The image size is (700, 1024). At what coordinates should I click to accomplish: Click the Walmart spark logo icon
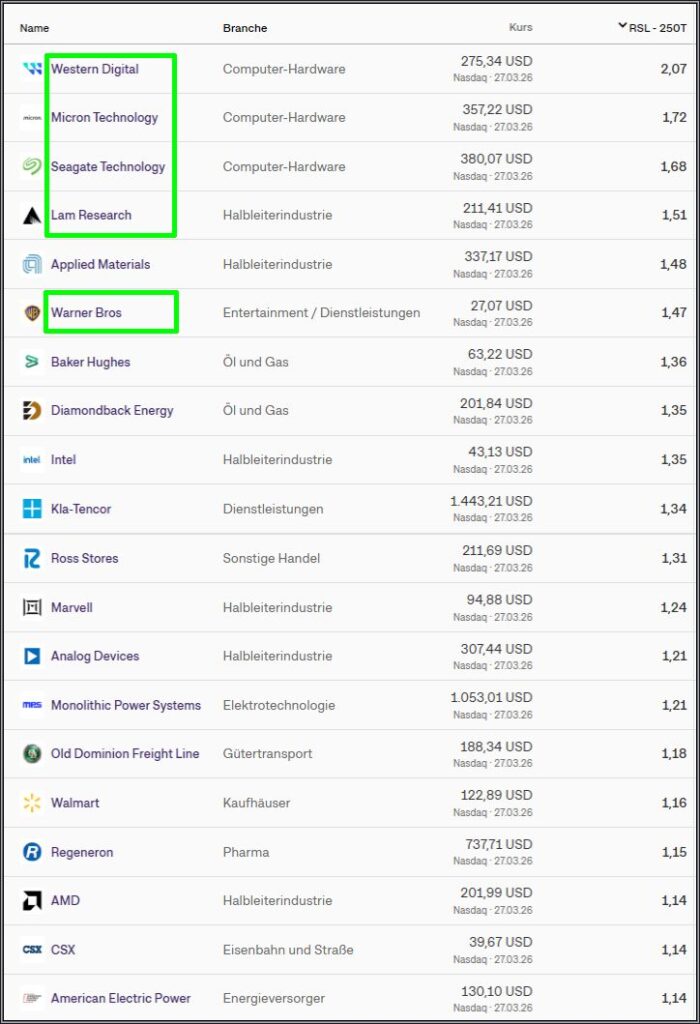(x=32, y=803)
